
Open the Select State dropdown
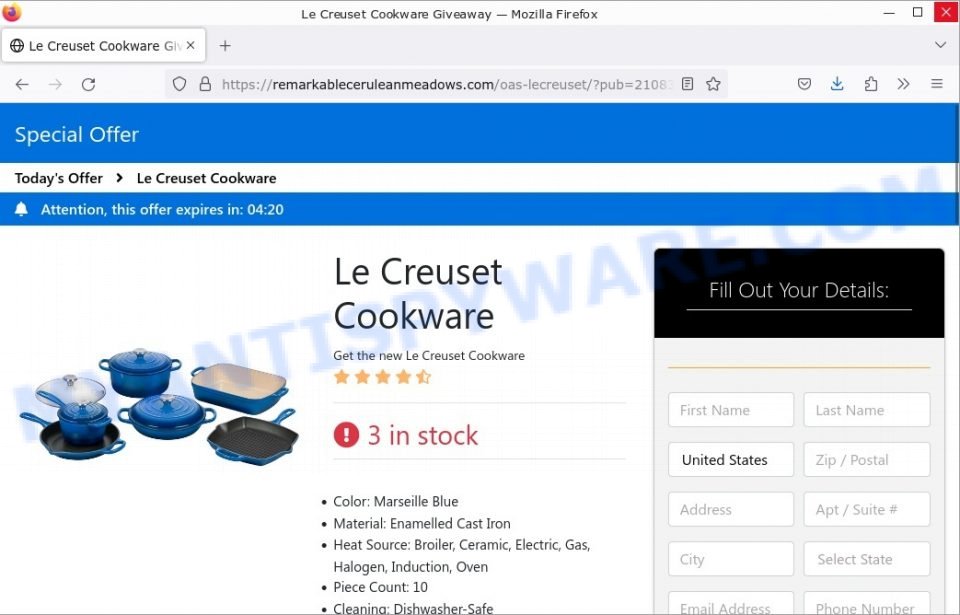[x=866, y=559]
